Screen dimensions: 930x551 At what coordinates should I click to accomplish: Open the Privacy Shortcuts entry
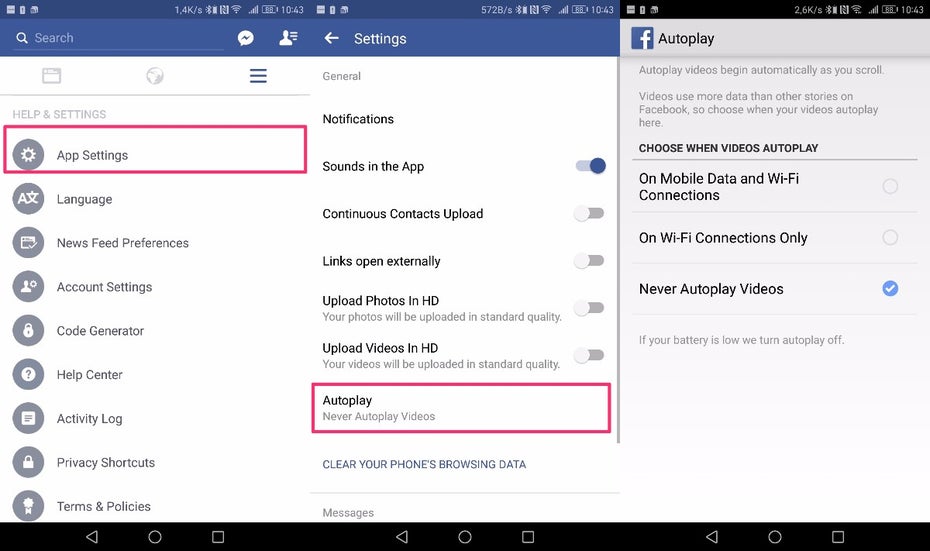(155, 462)
